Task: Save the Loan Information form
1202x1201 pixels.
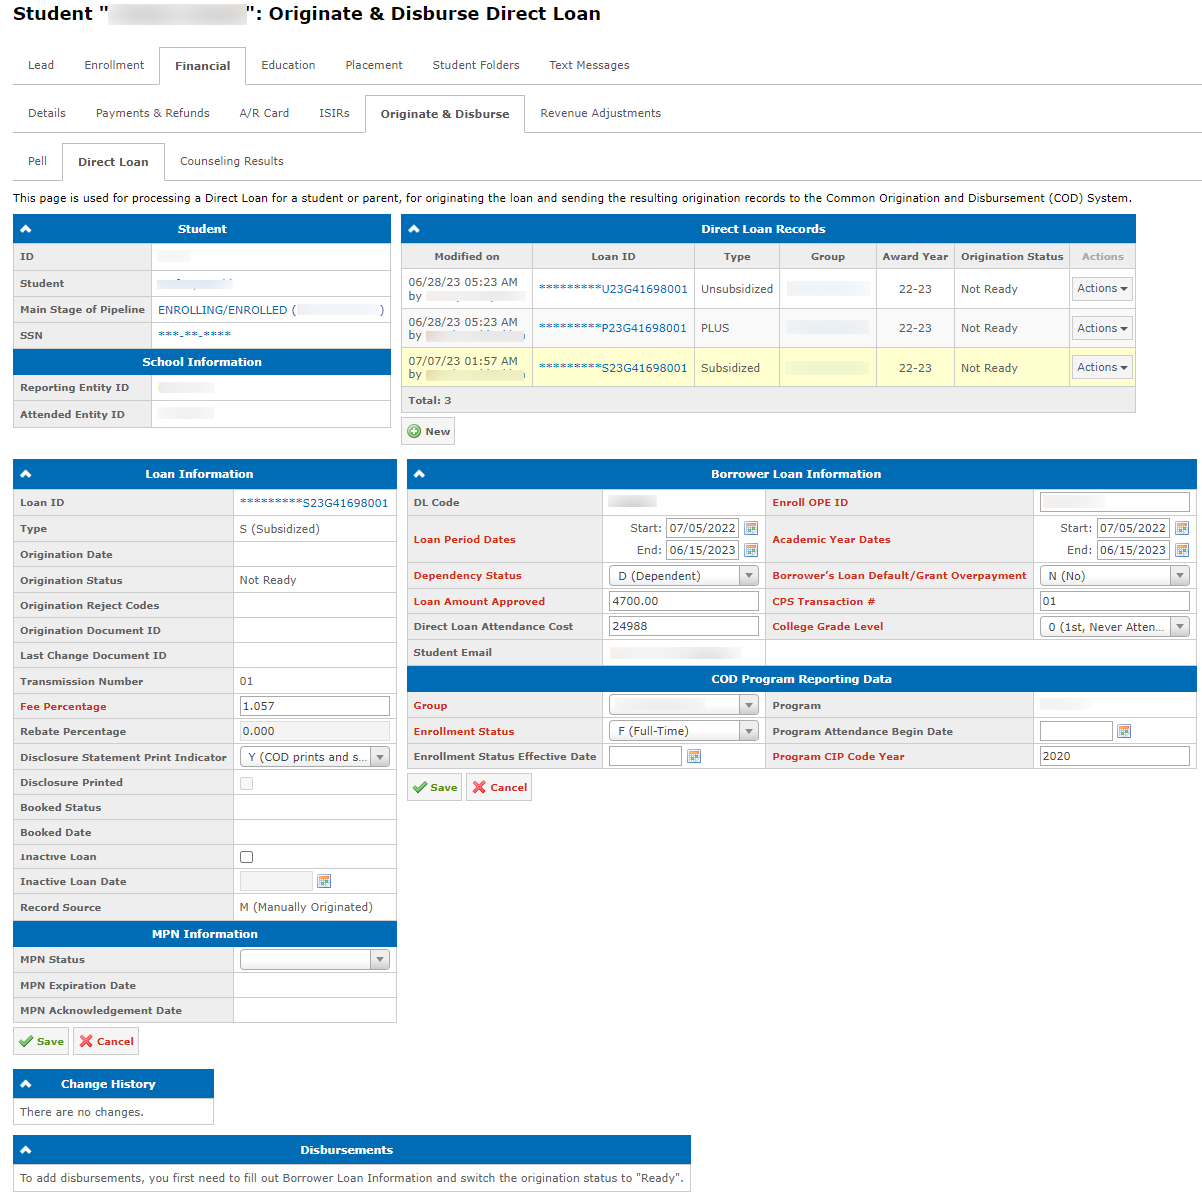Action: pos(41,1041)
